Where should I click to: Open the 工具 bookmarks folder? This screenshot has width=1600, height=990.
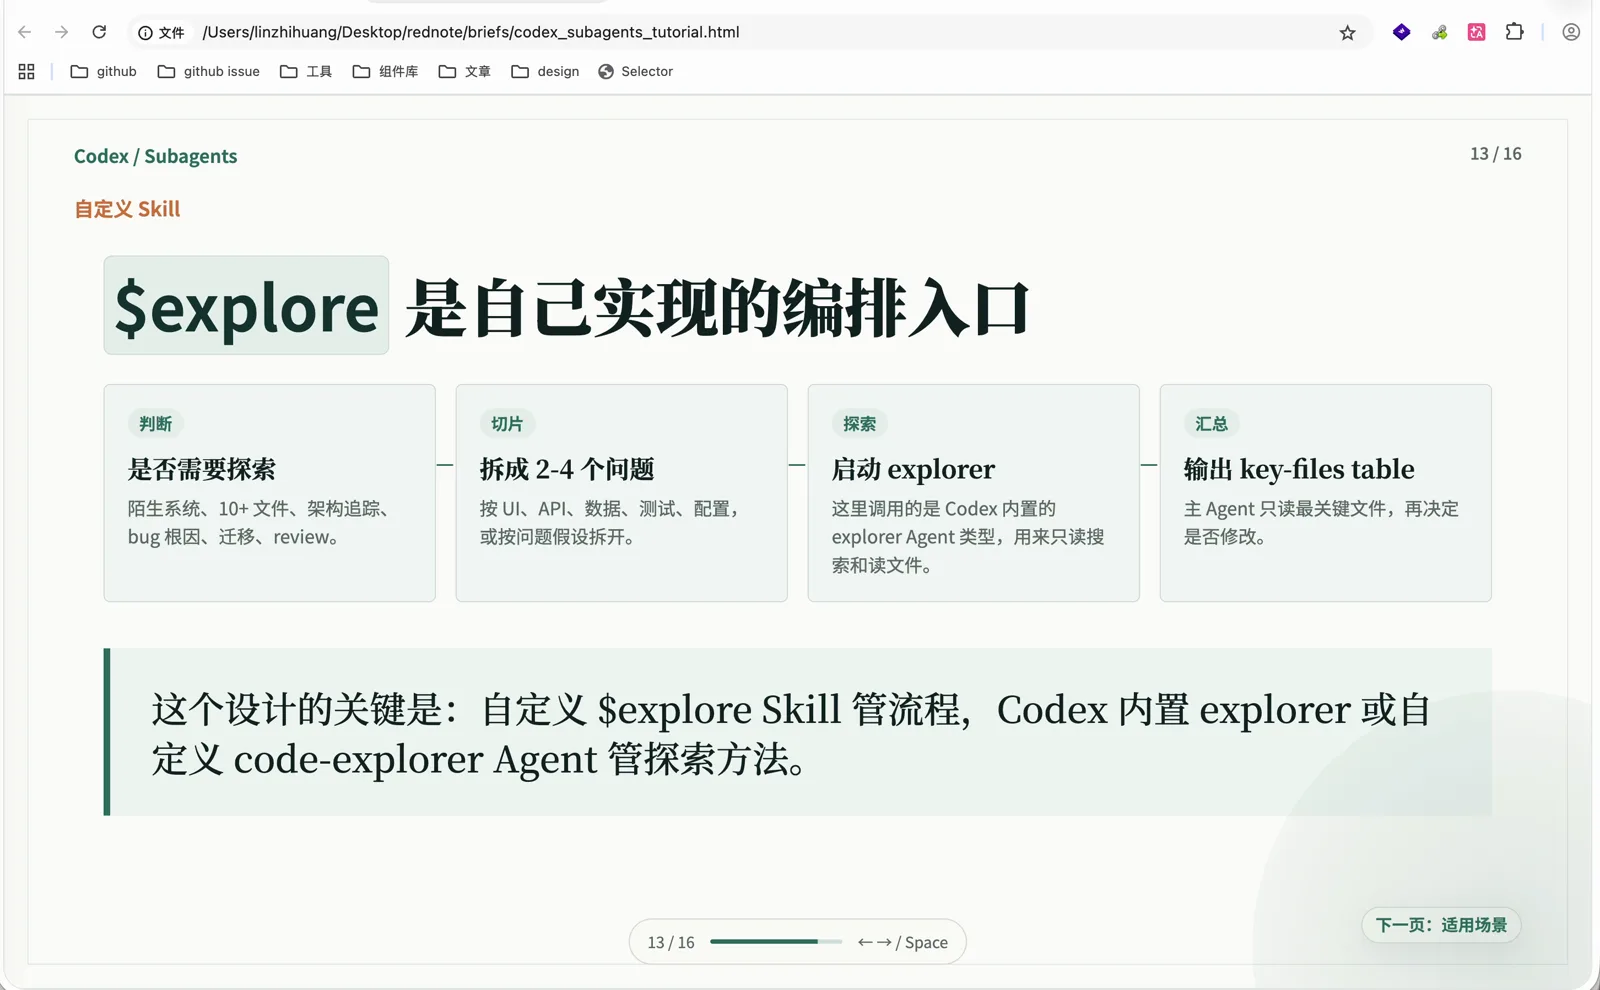tap(306, 71)
